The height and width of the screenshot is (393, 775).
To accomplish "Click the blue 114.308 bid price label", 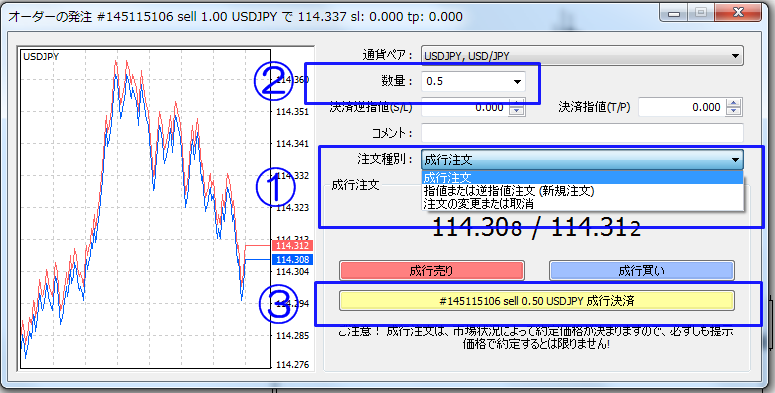I will tap(293, 260).
